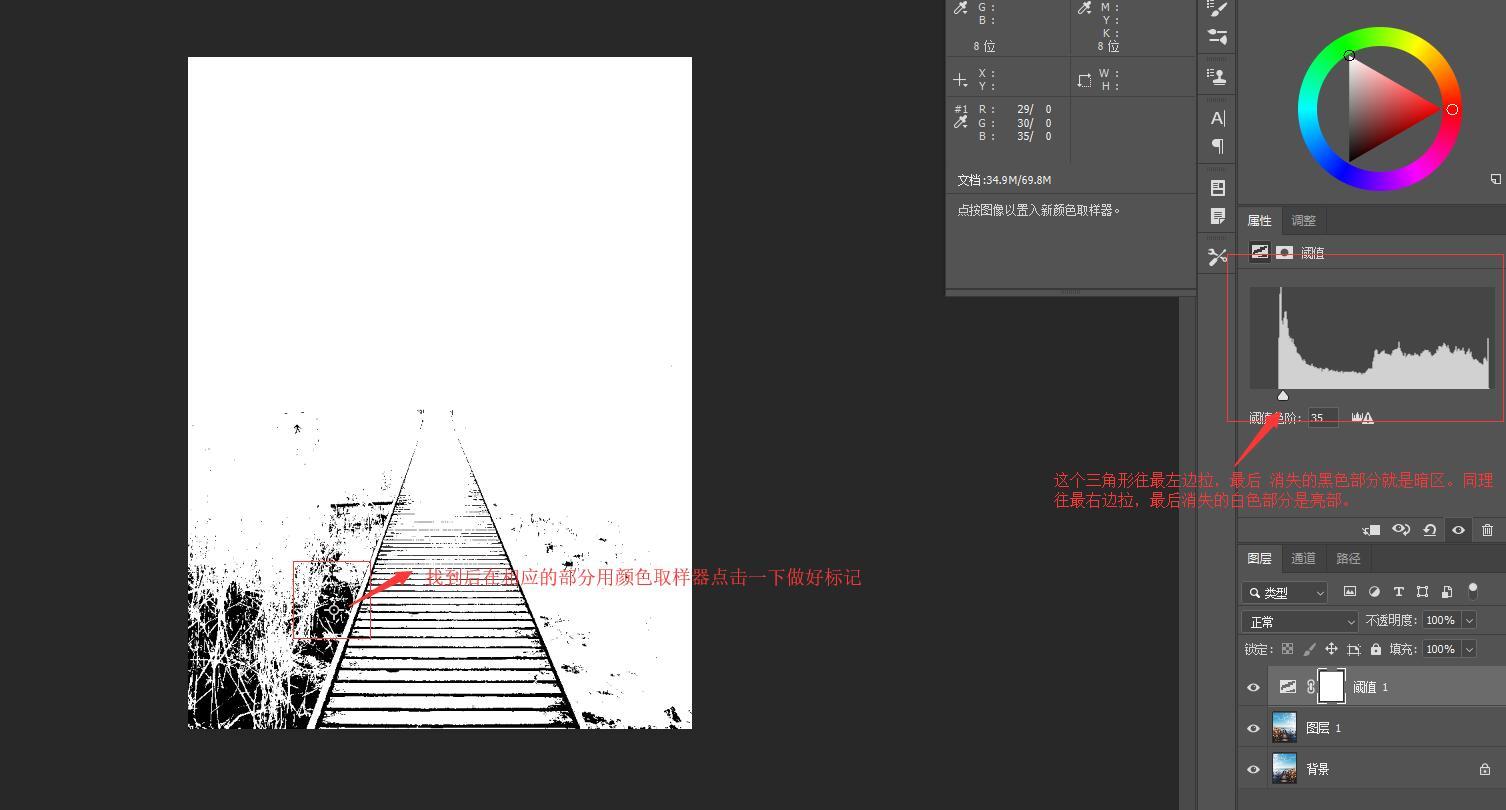The height and width of the screenshot is (810, 1506).
Task: Click the 阈值 1 layer name
Action: pos(1370,687)
